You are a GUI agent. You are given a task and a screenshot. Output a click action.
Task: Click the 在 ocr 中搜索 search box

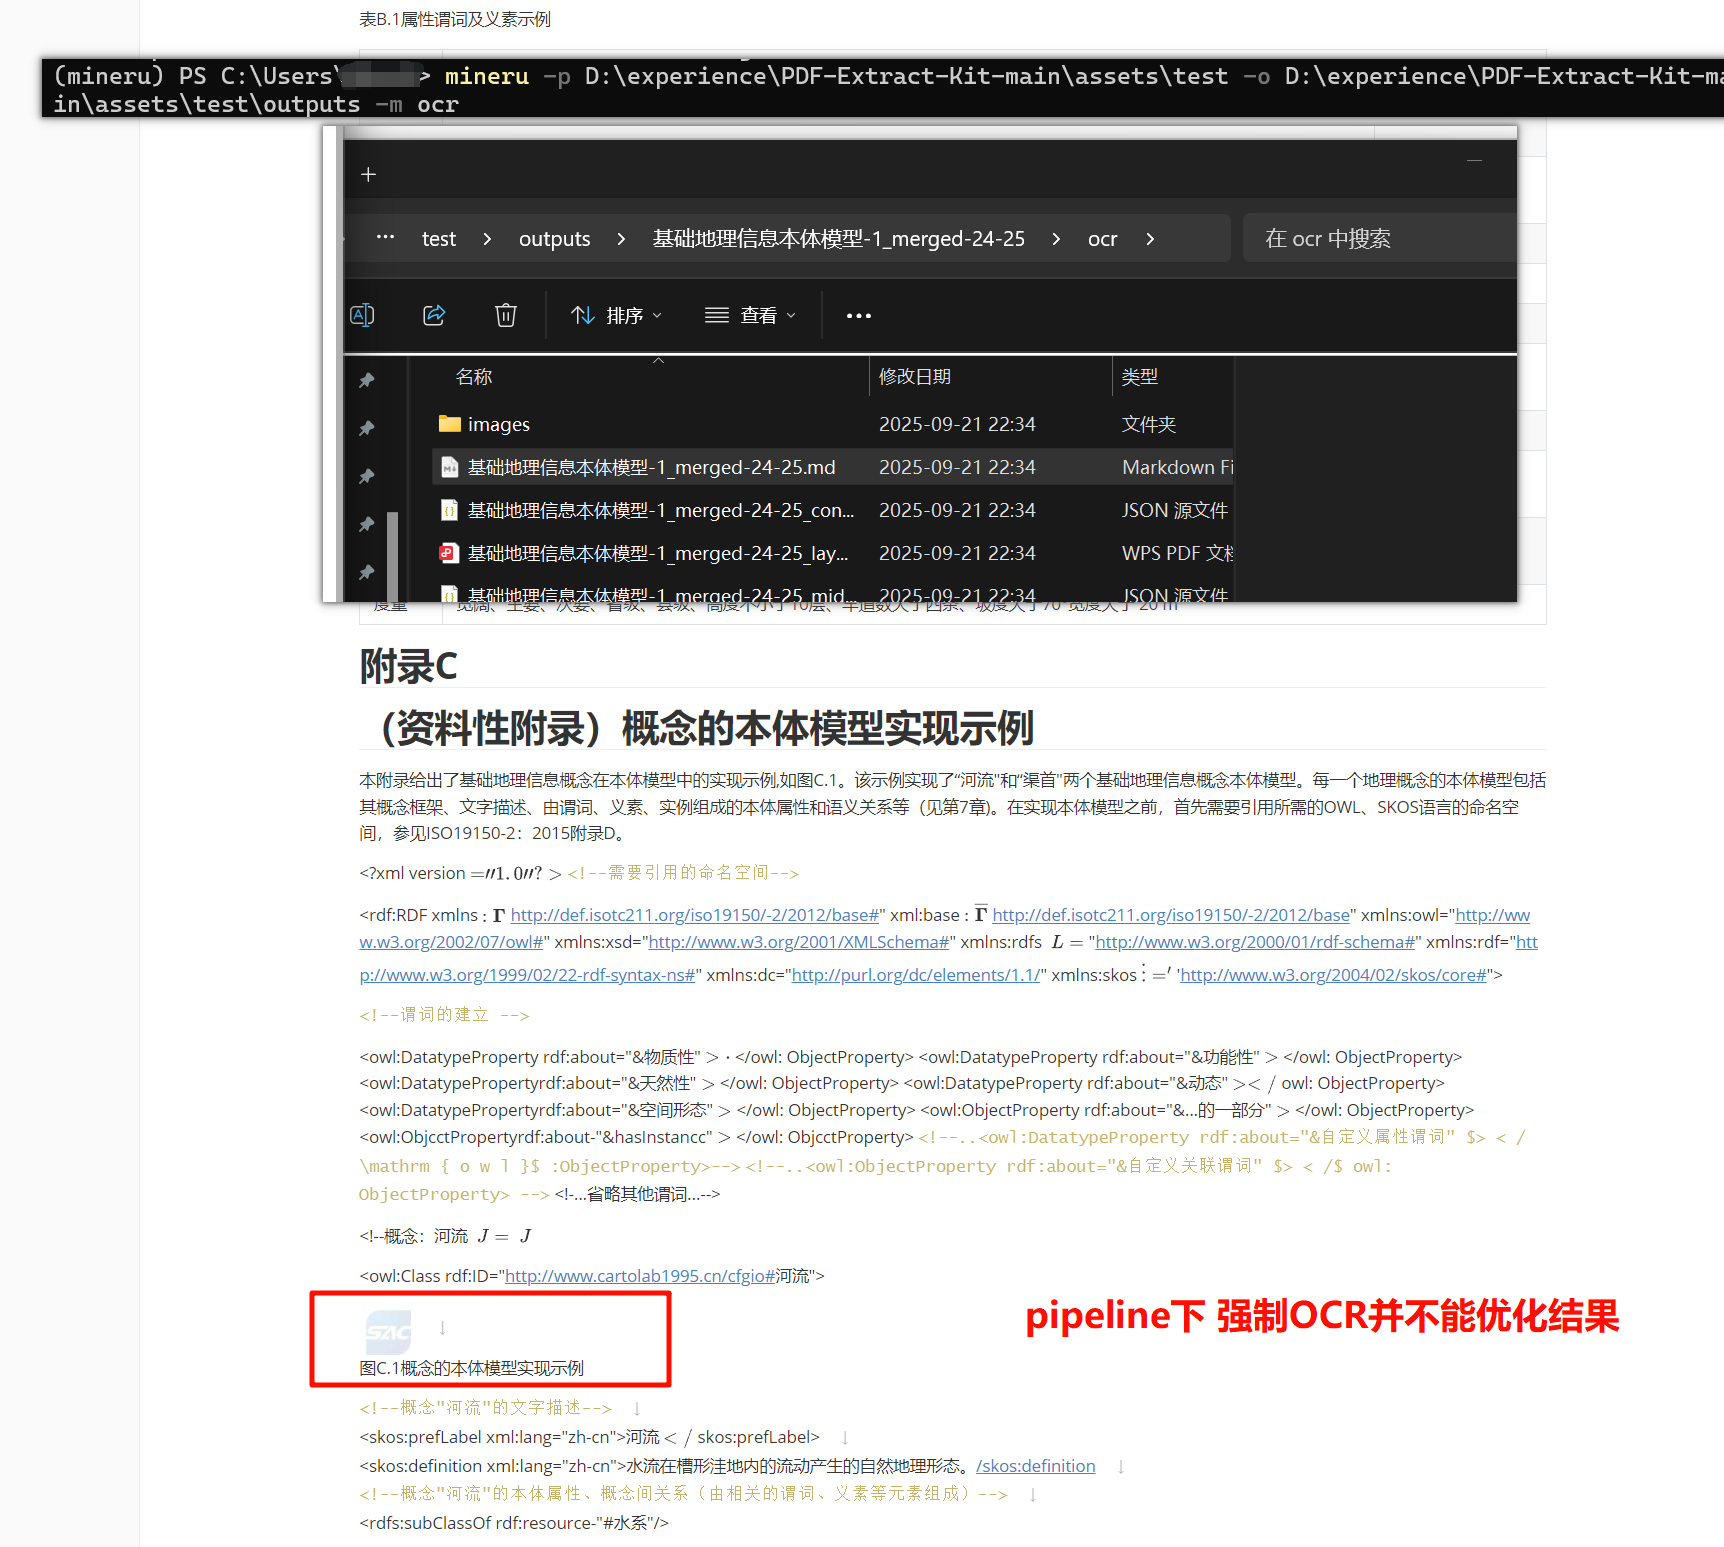1380,238
